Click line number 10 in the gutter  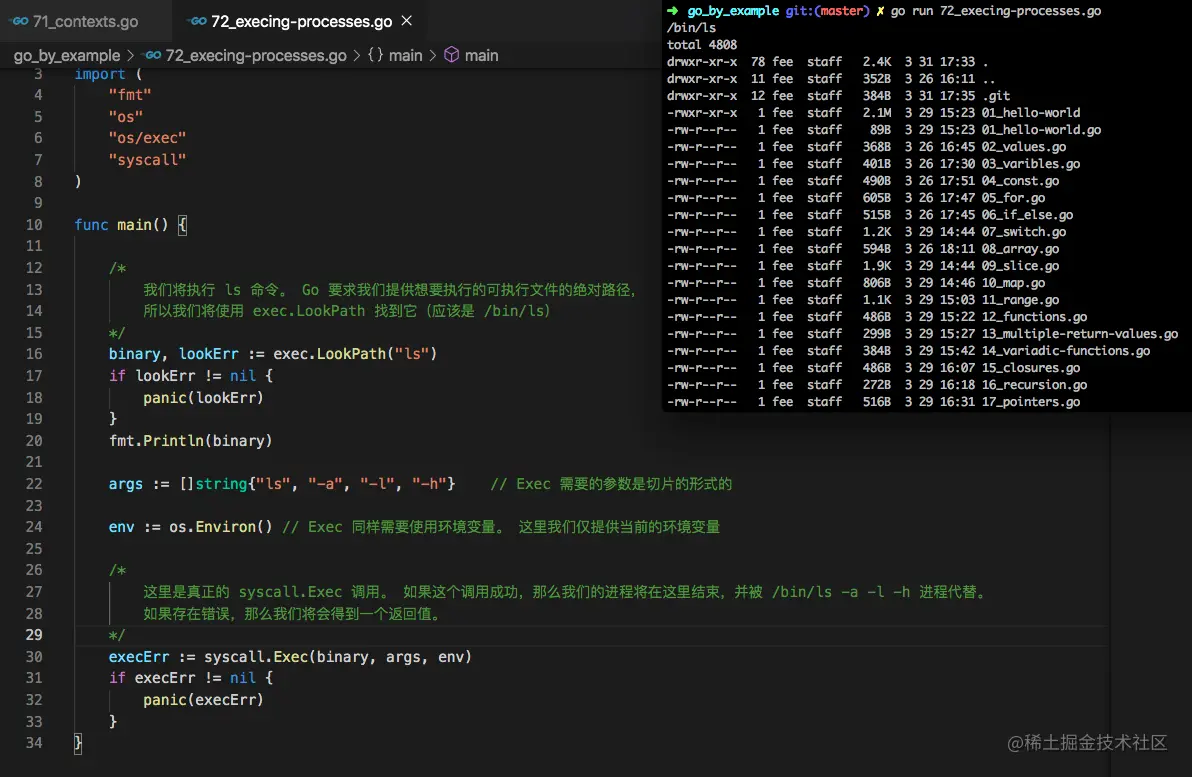tap(34, 225)
